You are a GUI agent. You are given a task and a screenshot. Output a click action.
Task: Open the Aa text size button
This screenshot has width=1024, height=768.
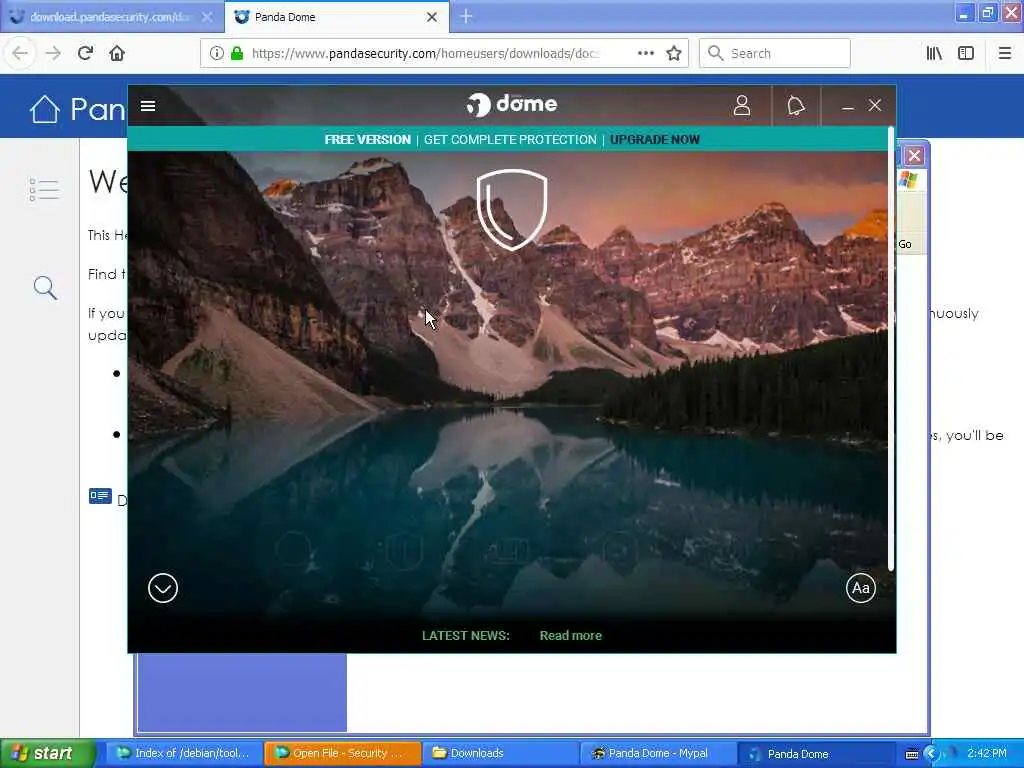point(861,588)
